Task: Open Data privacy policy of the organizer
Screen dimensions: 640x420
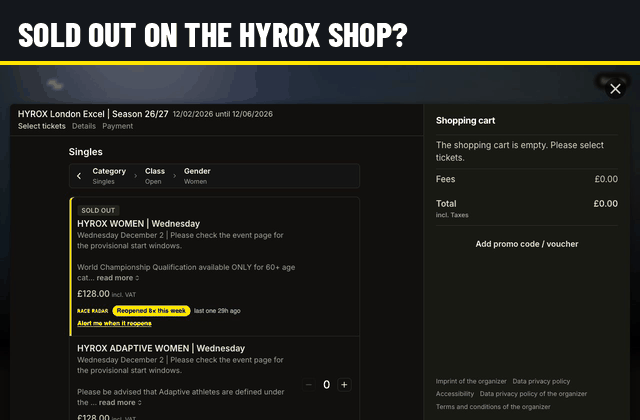Action: [x=533, y=394]
